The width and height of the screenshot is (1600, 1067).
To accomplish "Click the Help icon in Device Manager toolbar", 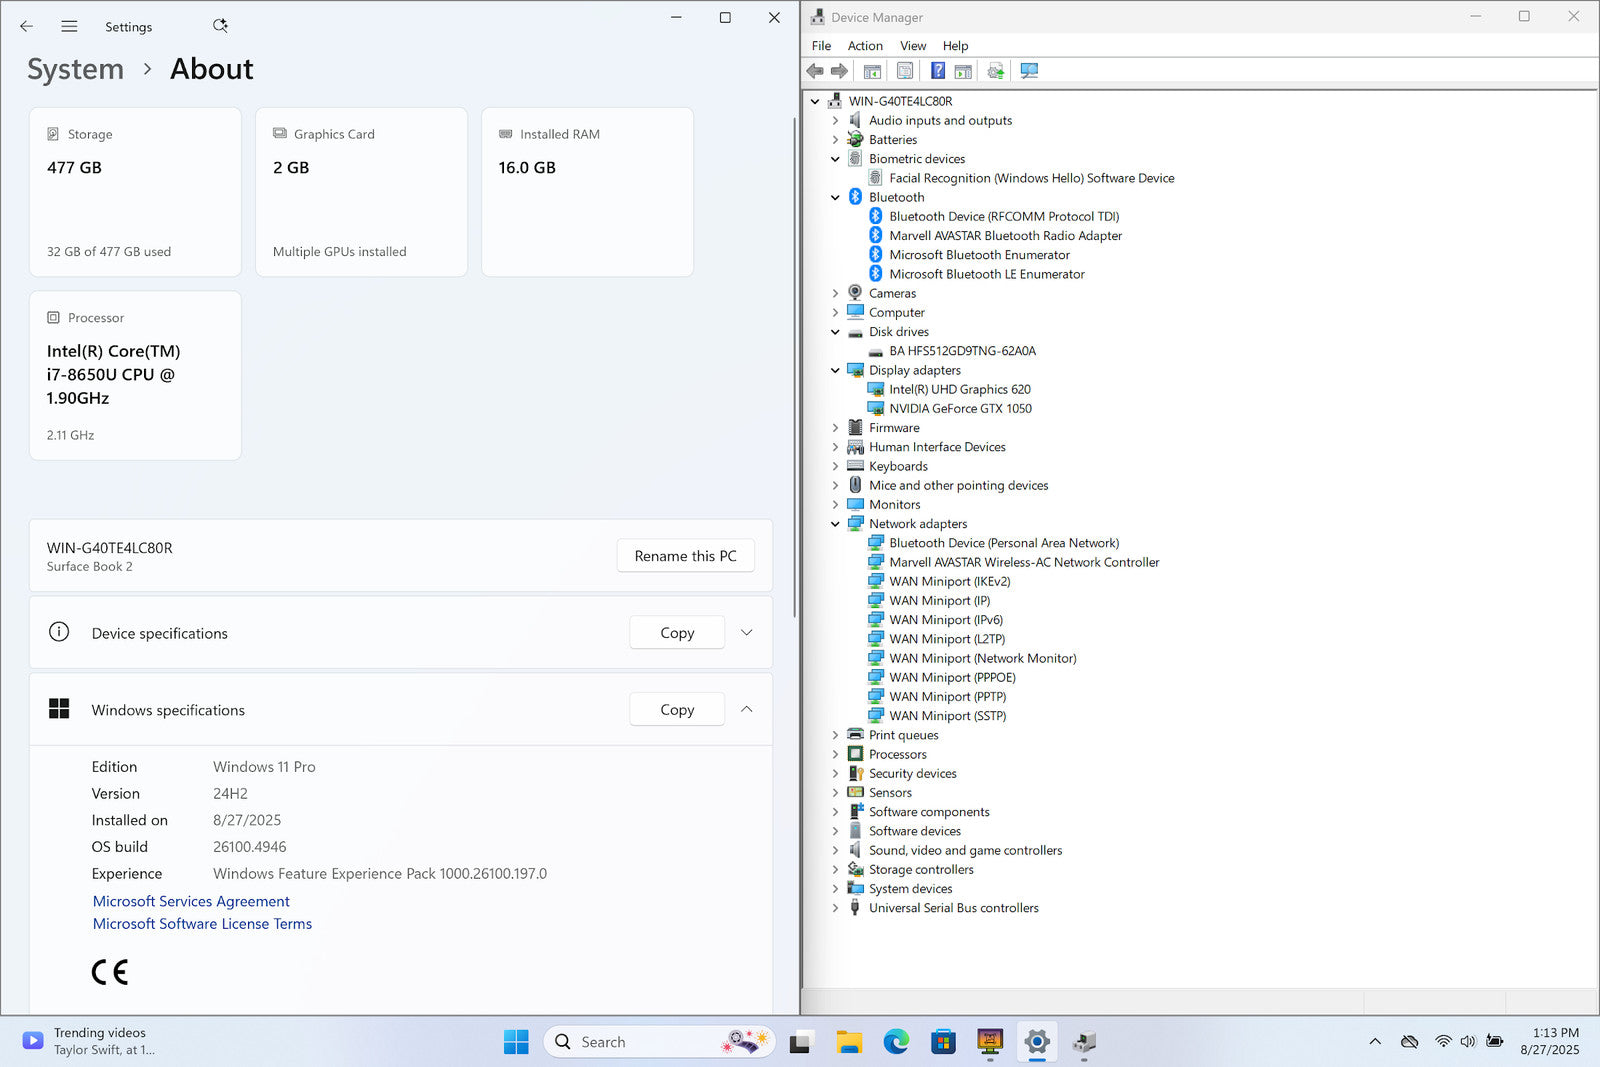I will (x=937, y=71).
